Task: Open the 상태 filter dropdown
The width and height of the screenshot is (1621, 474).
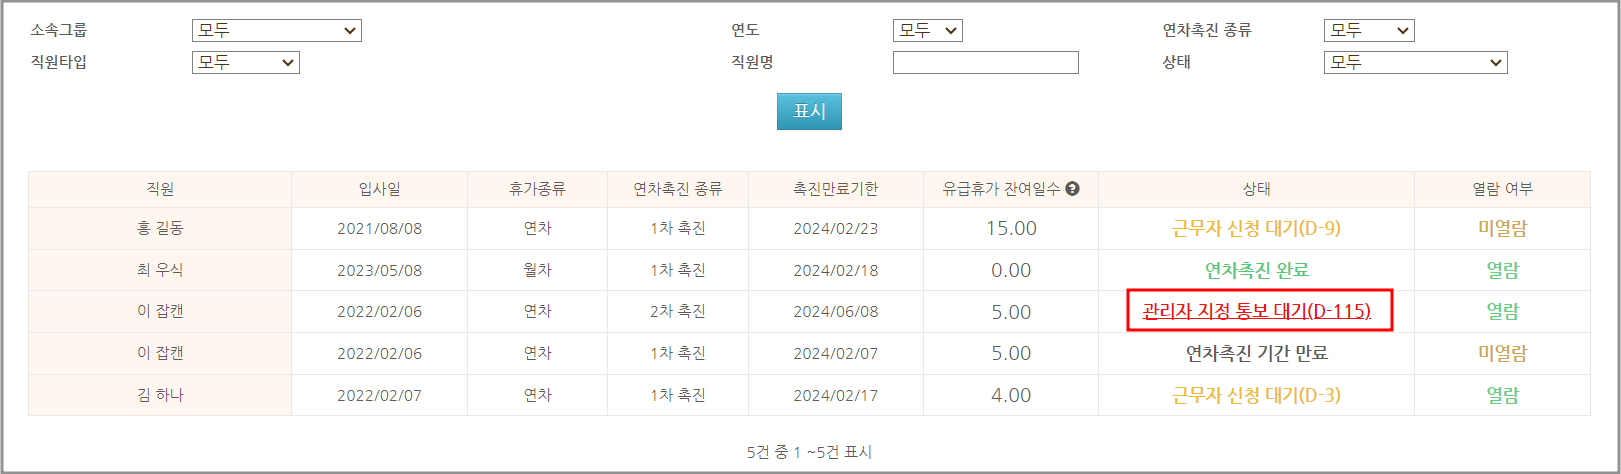Action: [x=1415, y=63]
